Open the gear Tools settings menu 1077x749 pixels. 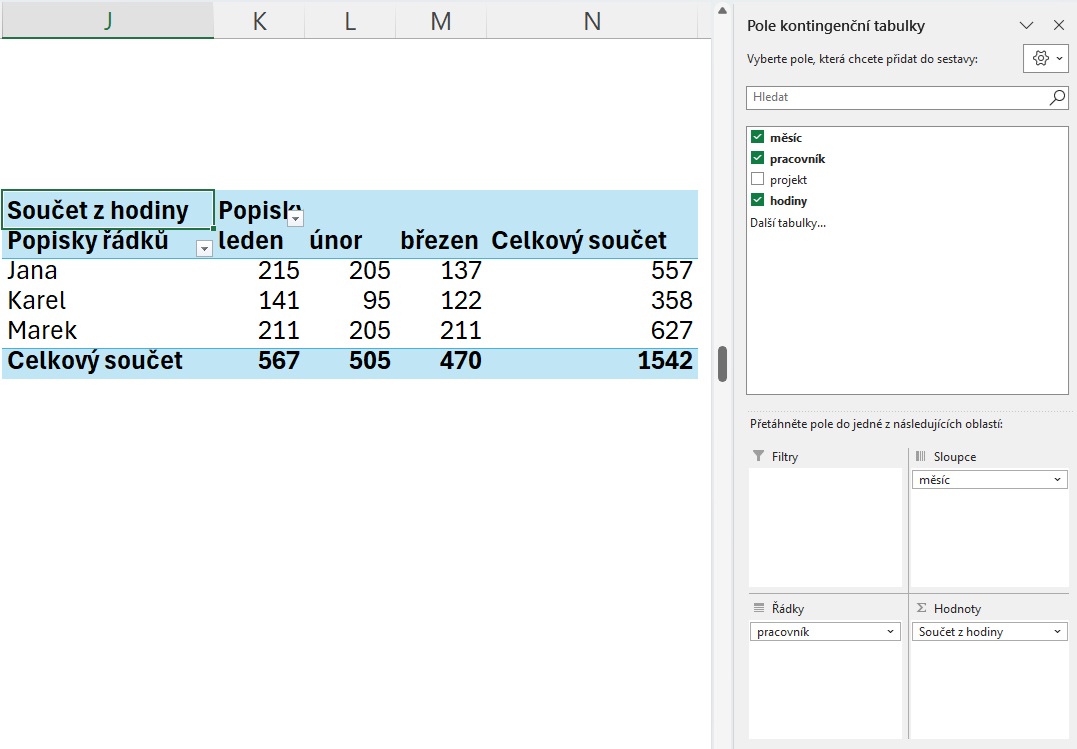point(1046,59)
